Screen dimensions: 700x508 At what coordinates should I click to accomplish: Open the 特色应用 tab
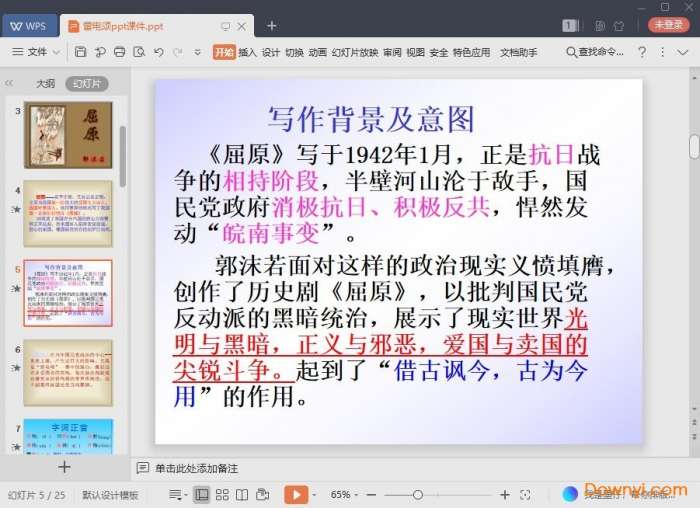(x=471, y=52)
